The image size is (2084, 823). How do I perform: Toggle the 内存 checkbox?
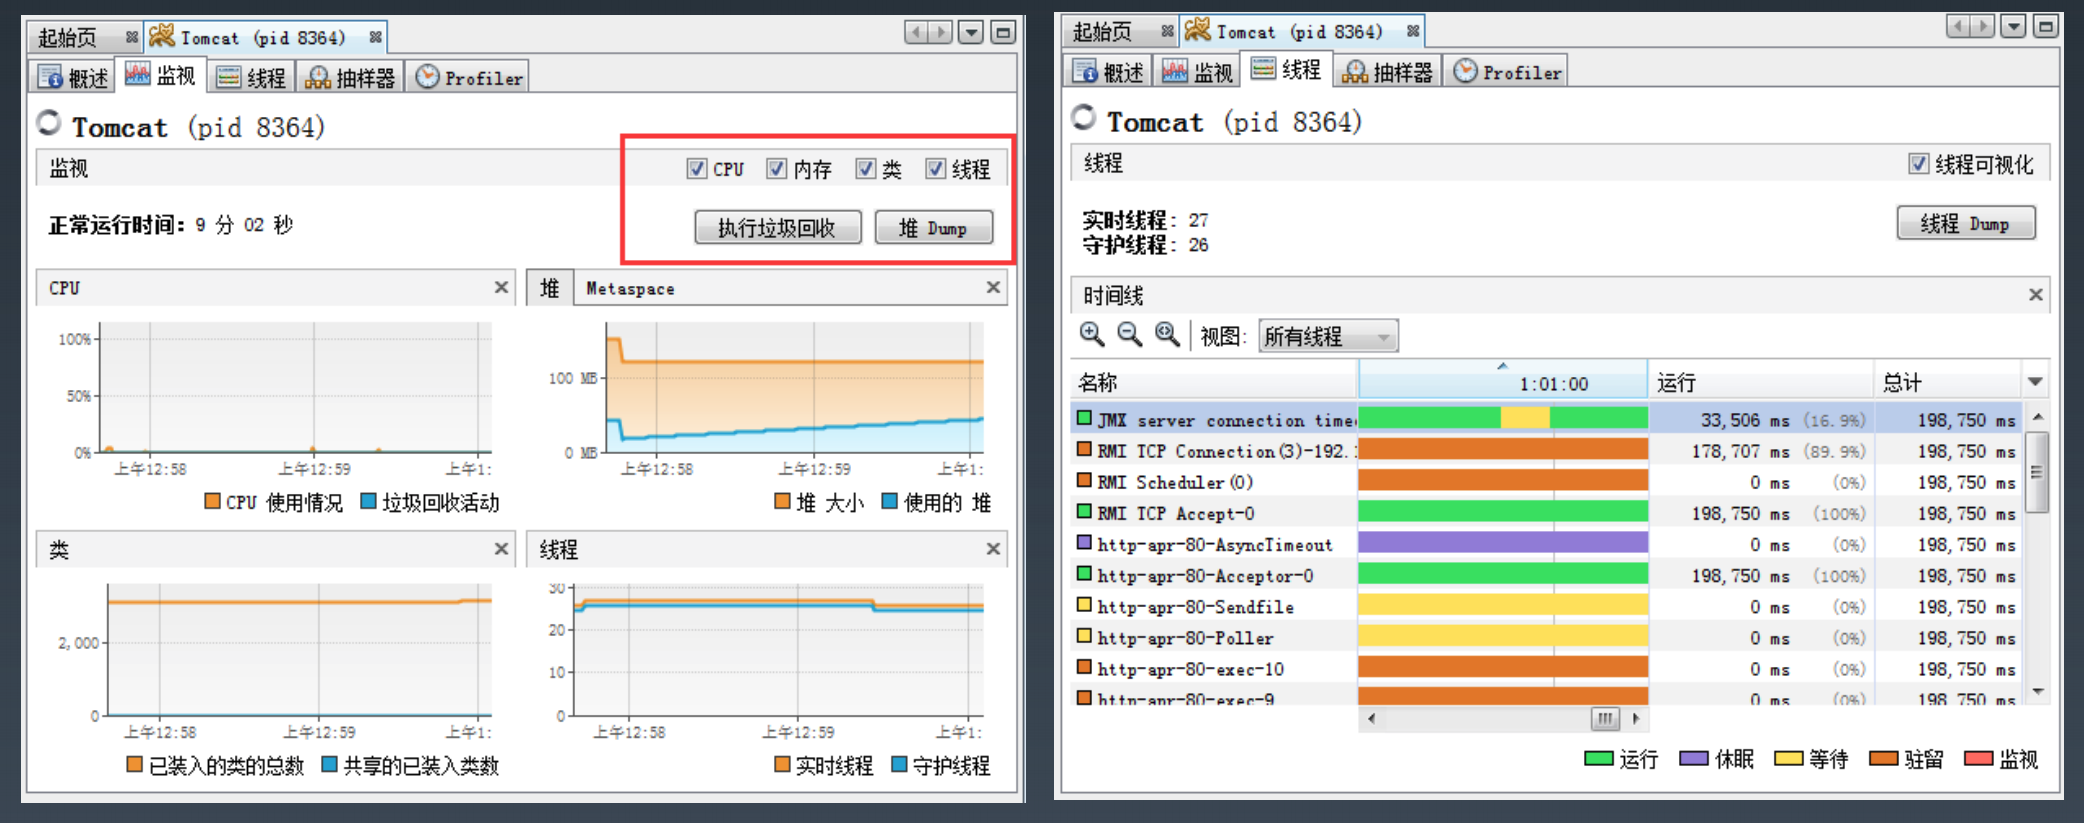point(776,169)
